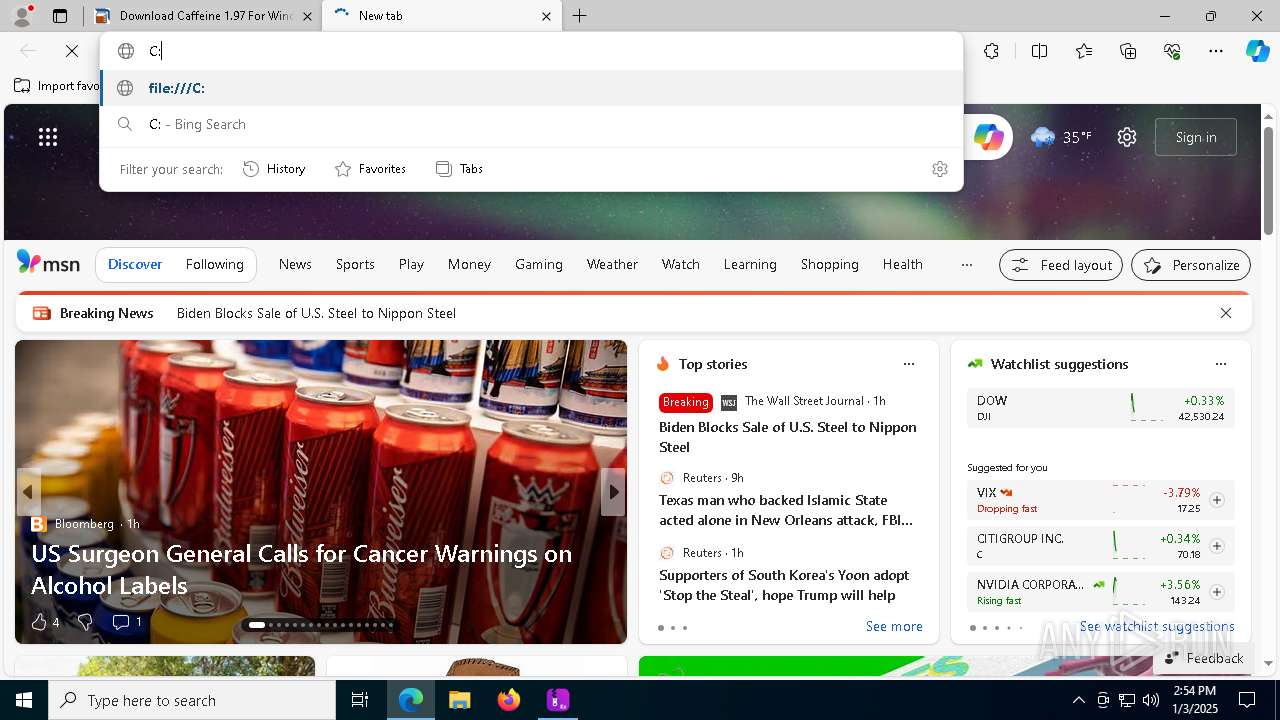
Task: Select the Discover feed tab
Action: pos(135,265)
